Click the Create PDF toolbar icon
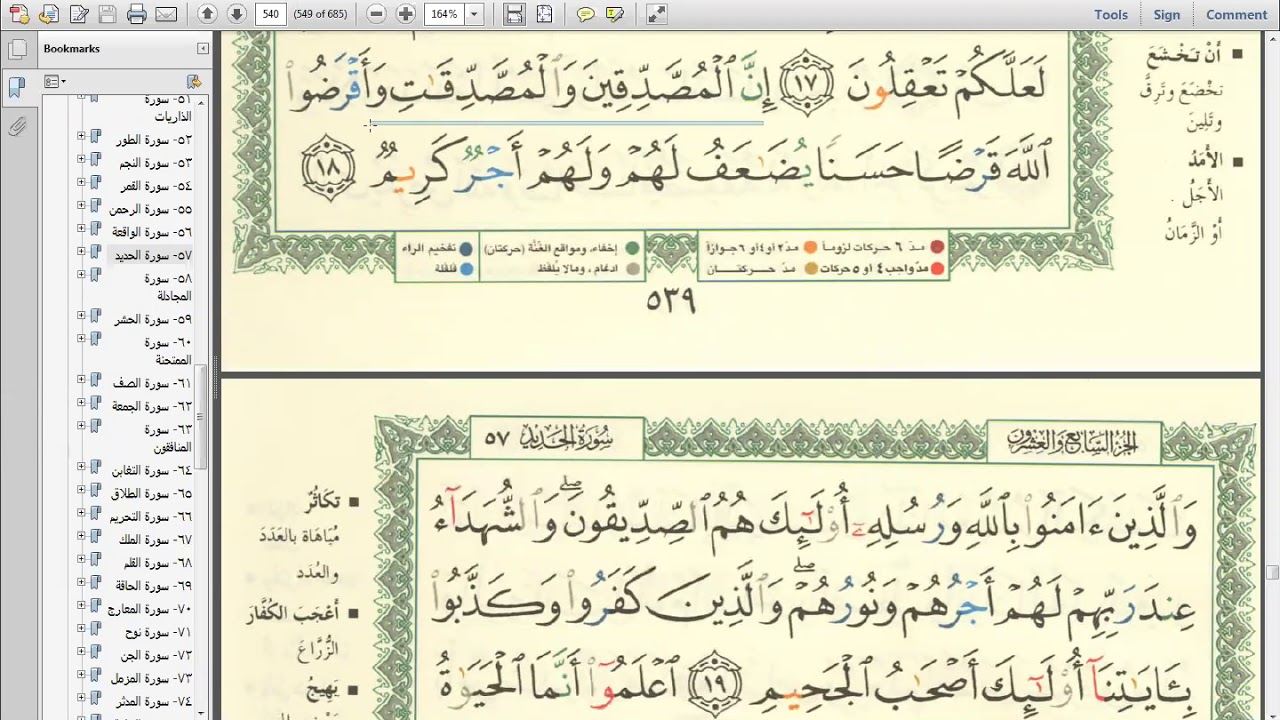The height and width of the screenshot is (720, 1280). coord(18,14)
